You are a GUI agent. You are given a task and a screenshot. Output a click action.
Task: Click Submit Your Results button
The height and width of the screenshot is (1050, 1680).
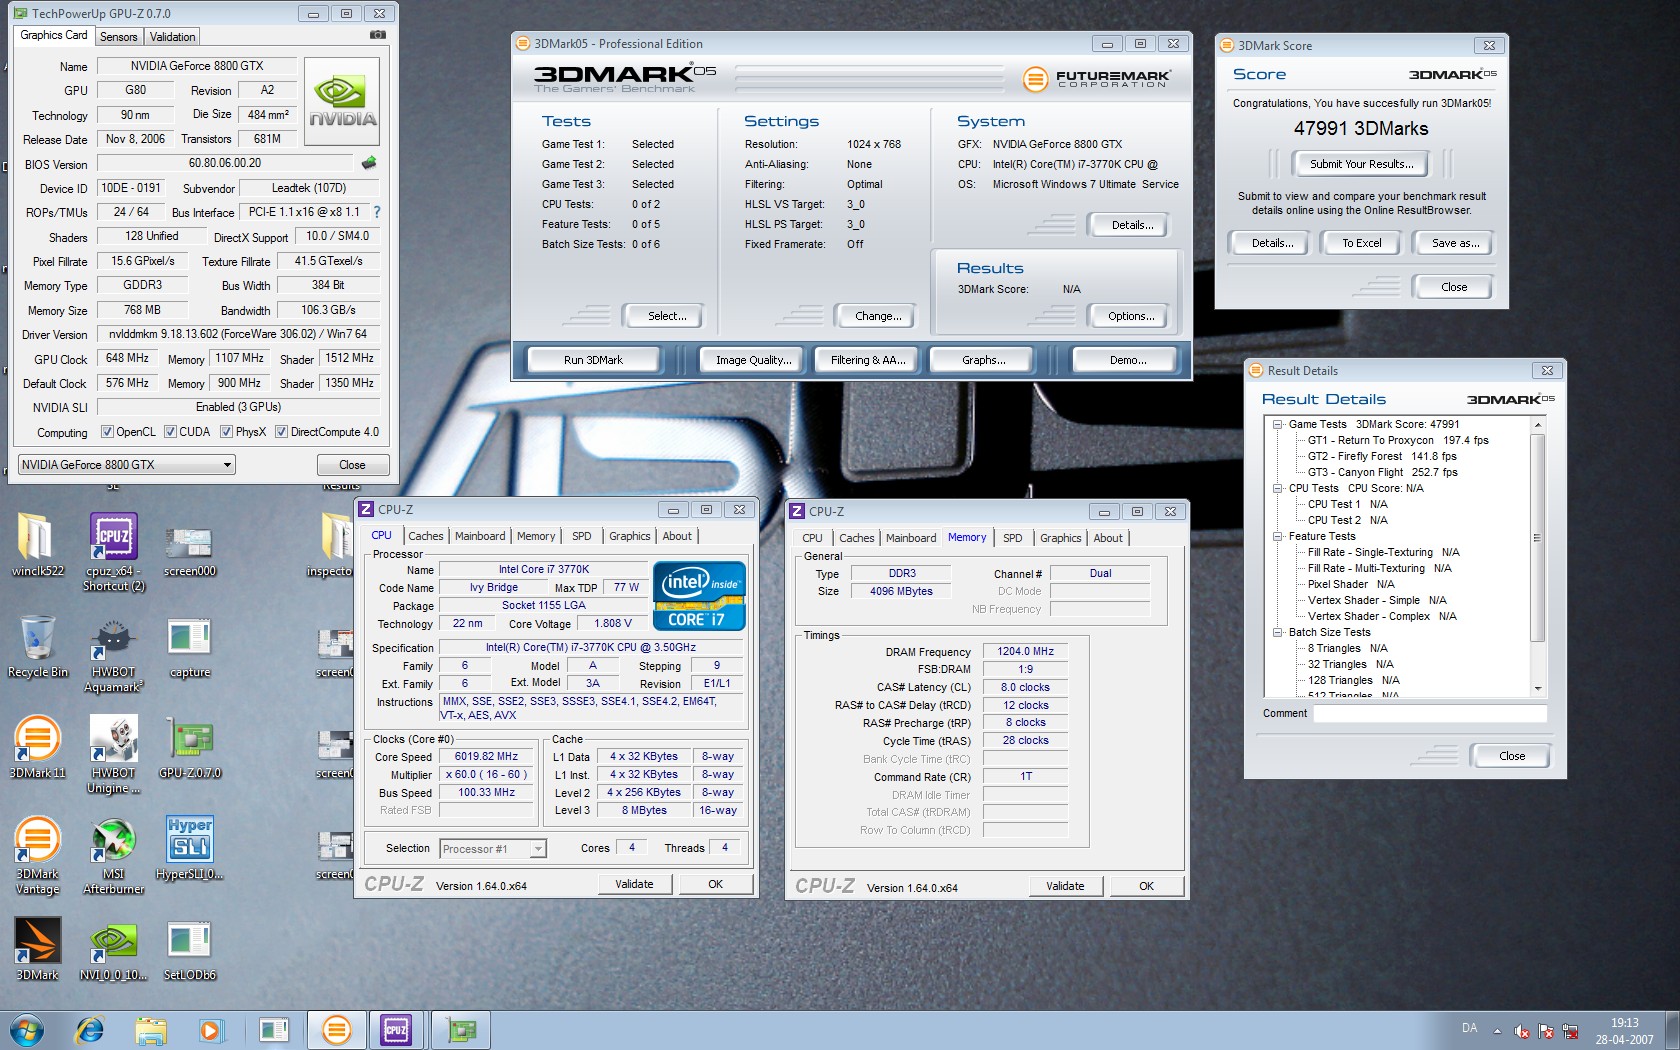pyautogui.click(x=1361, y=164)
